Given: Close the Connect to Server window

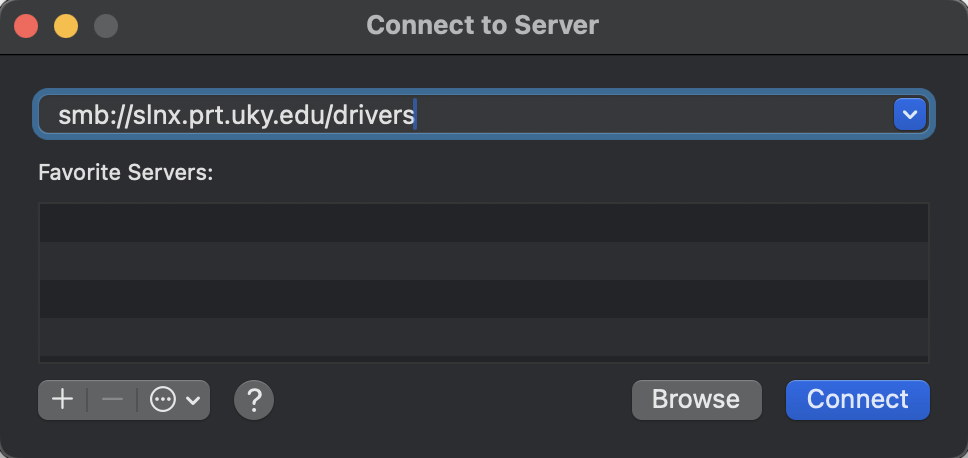Looking at the screenshot, I should [x=26, y=27].
